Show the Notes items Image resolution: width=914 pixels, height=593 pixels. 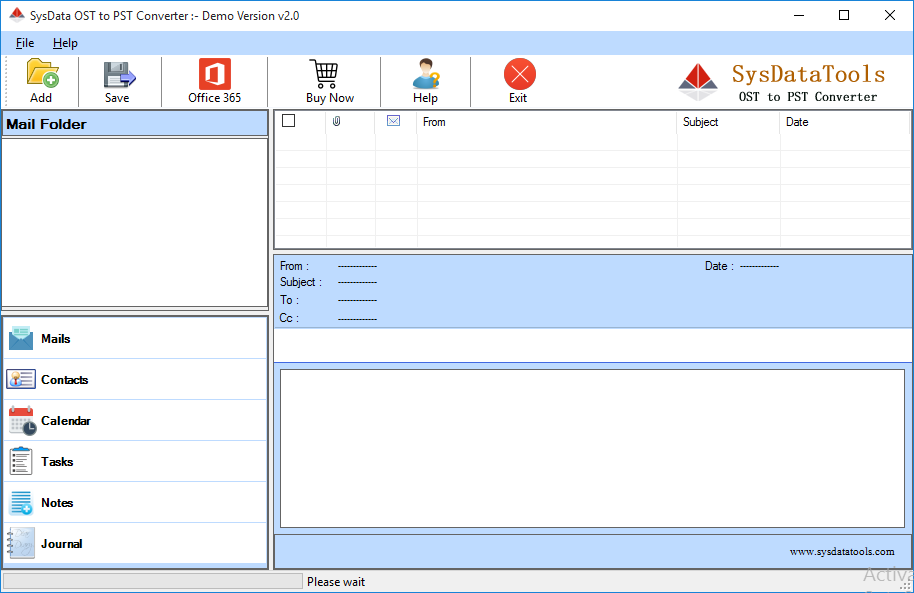coord(135,503)
